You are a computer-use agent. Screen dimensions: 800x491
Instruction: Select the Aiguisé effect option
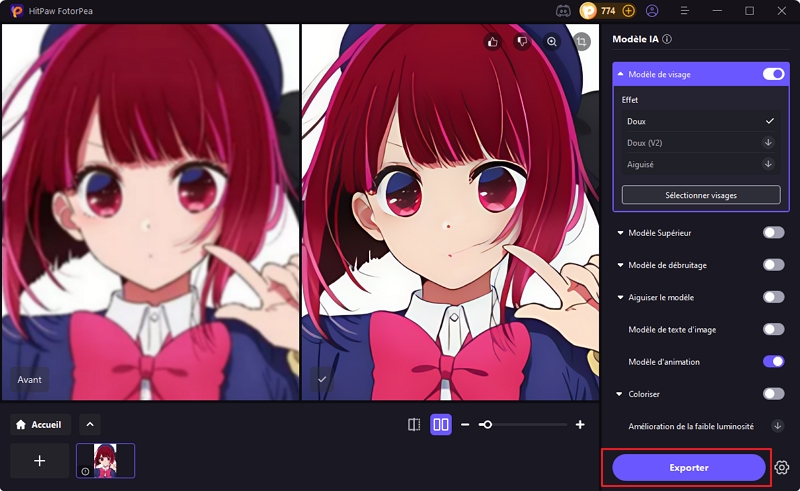(701, 164)
